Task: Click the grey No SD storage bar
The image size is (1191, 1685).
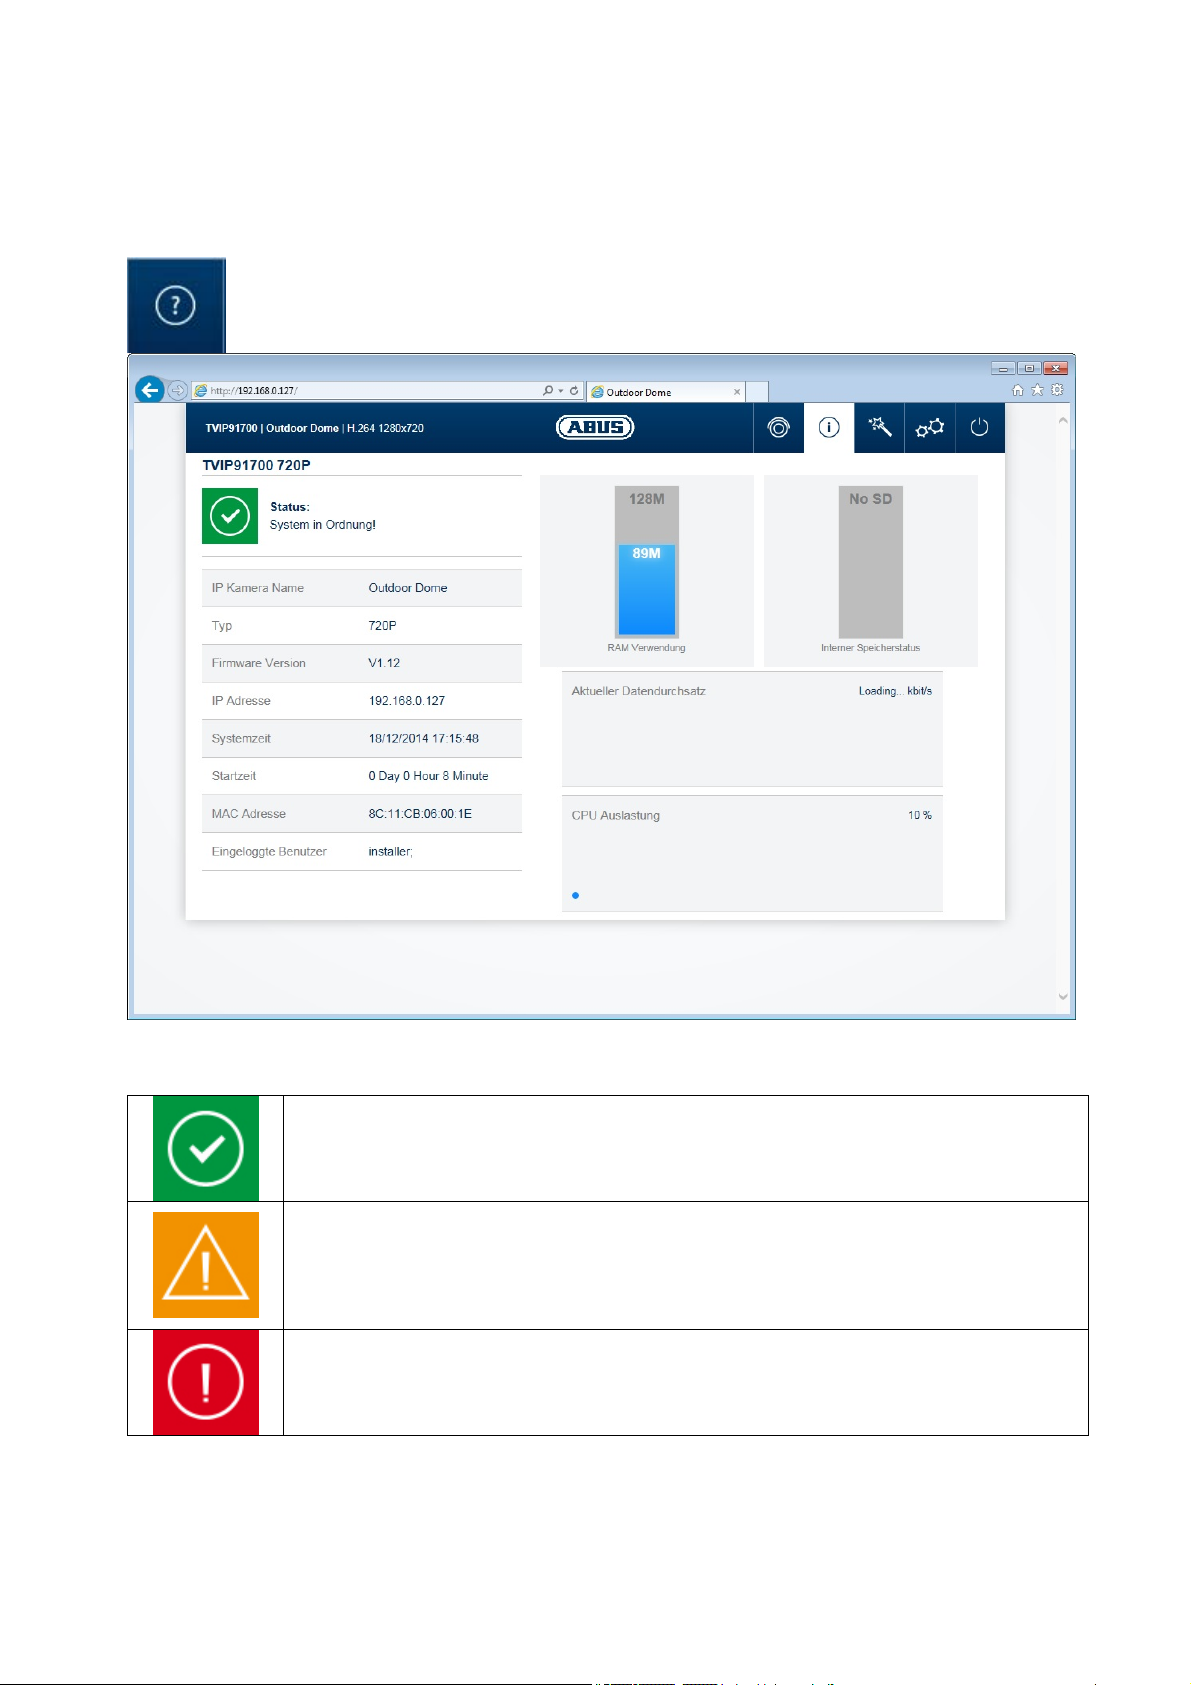Action: click(871, 562)
